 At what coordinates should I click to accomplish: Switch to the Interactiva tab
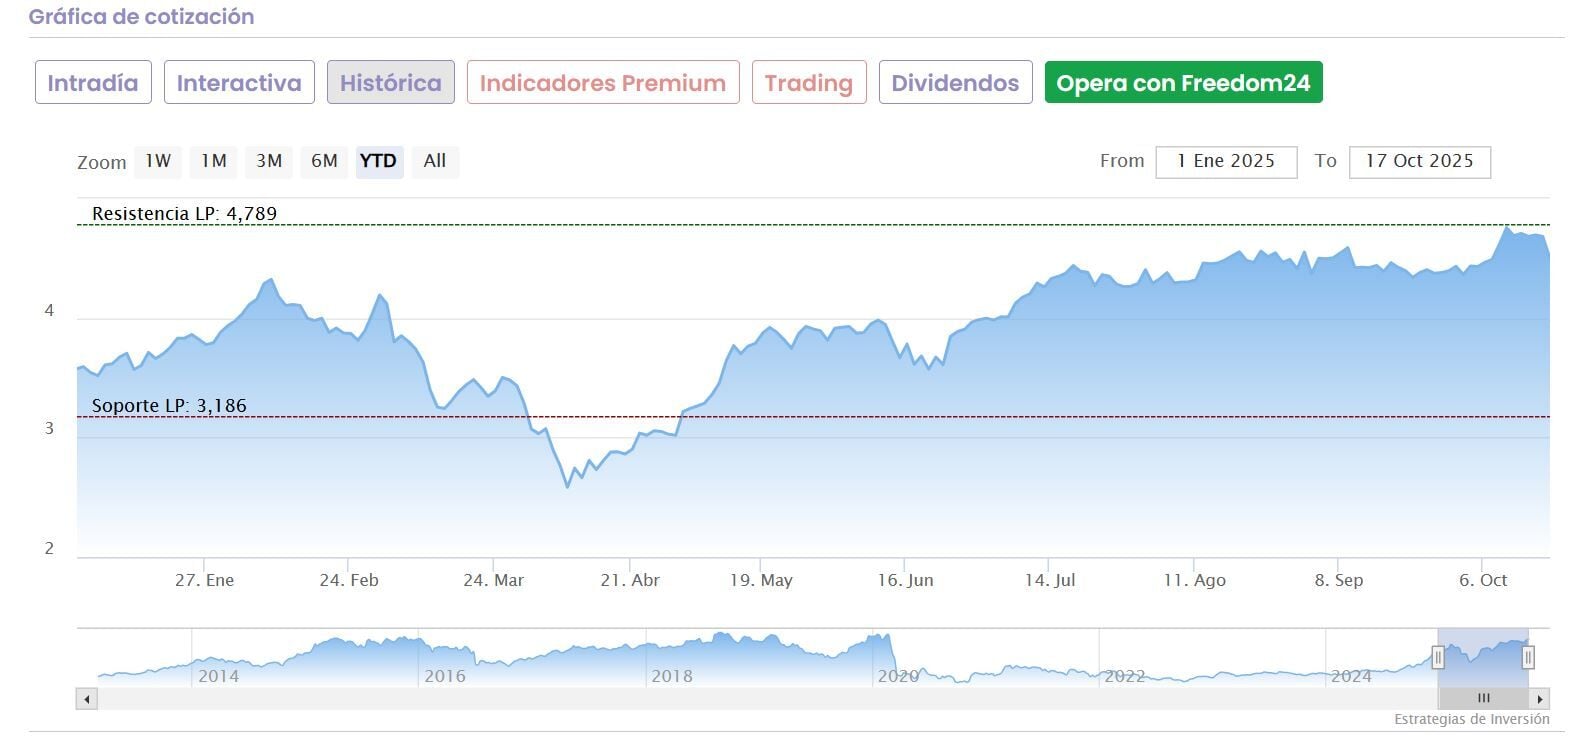[x=239, y=83]
